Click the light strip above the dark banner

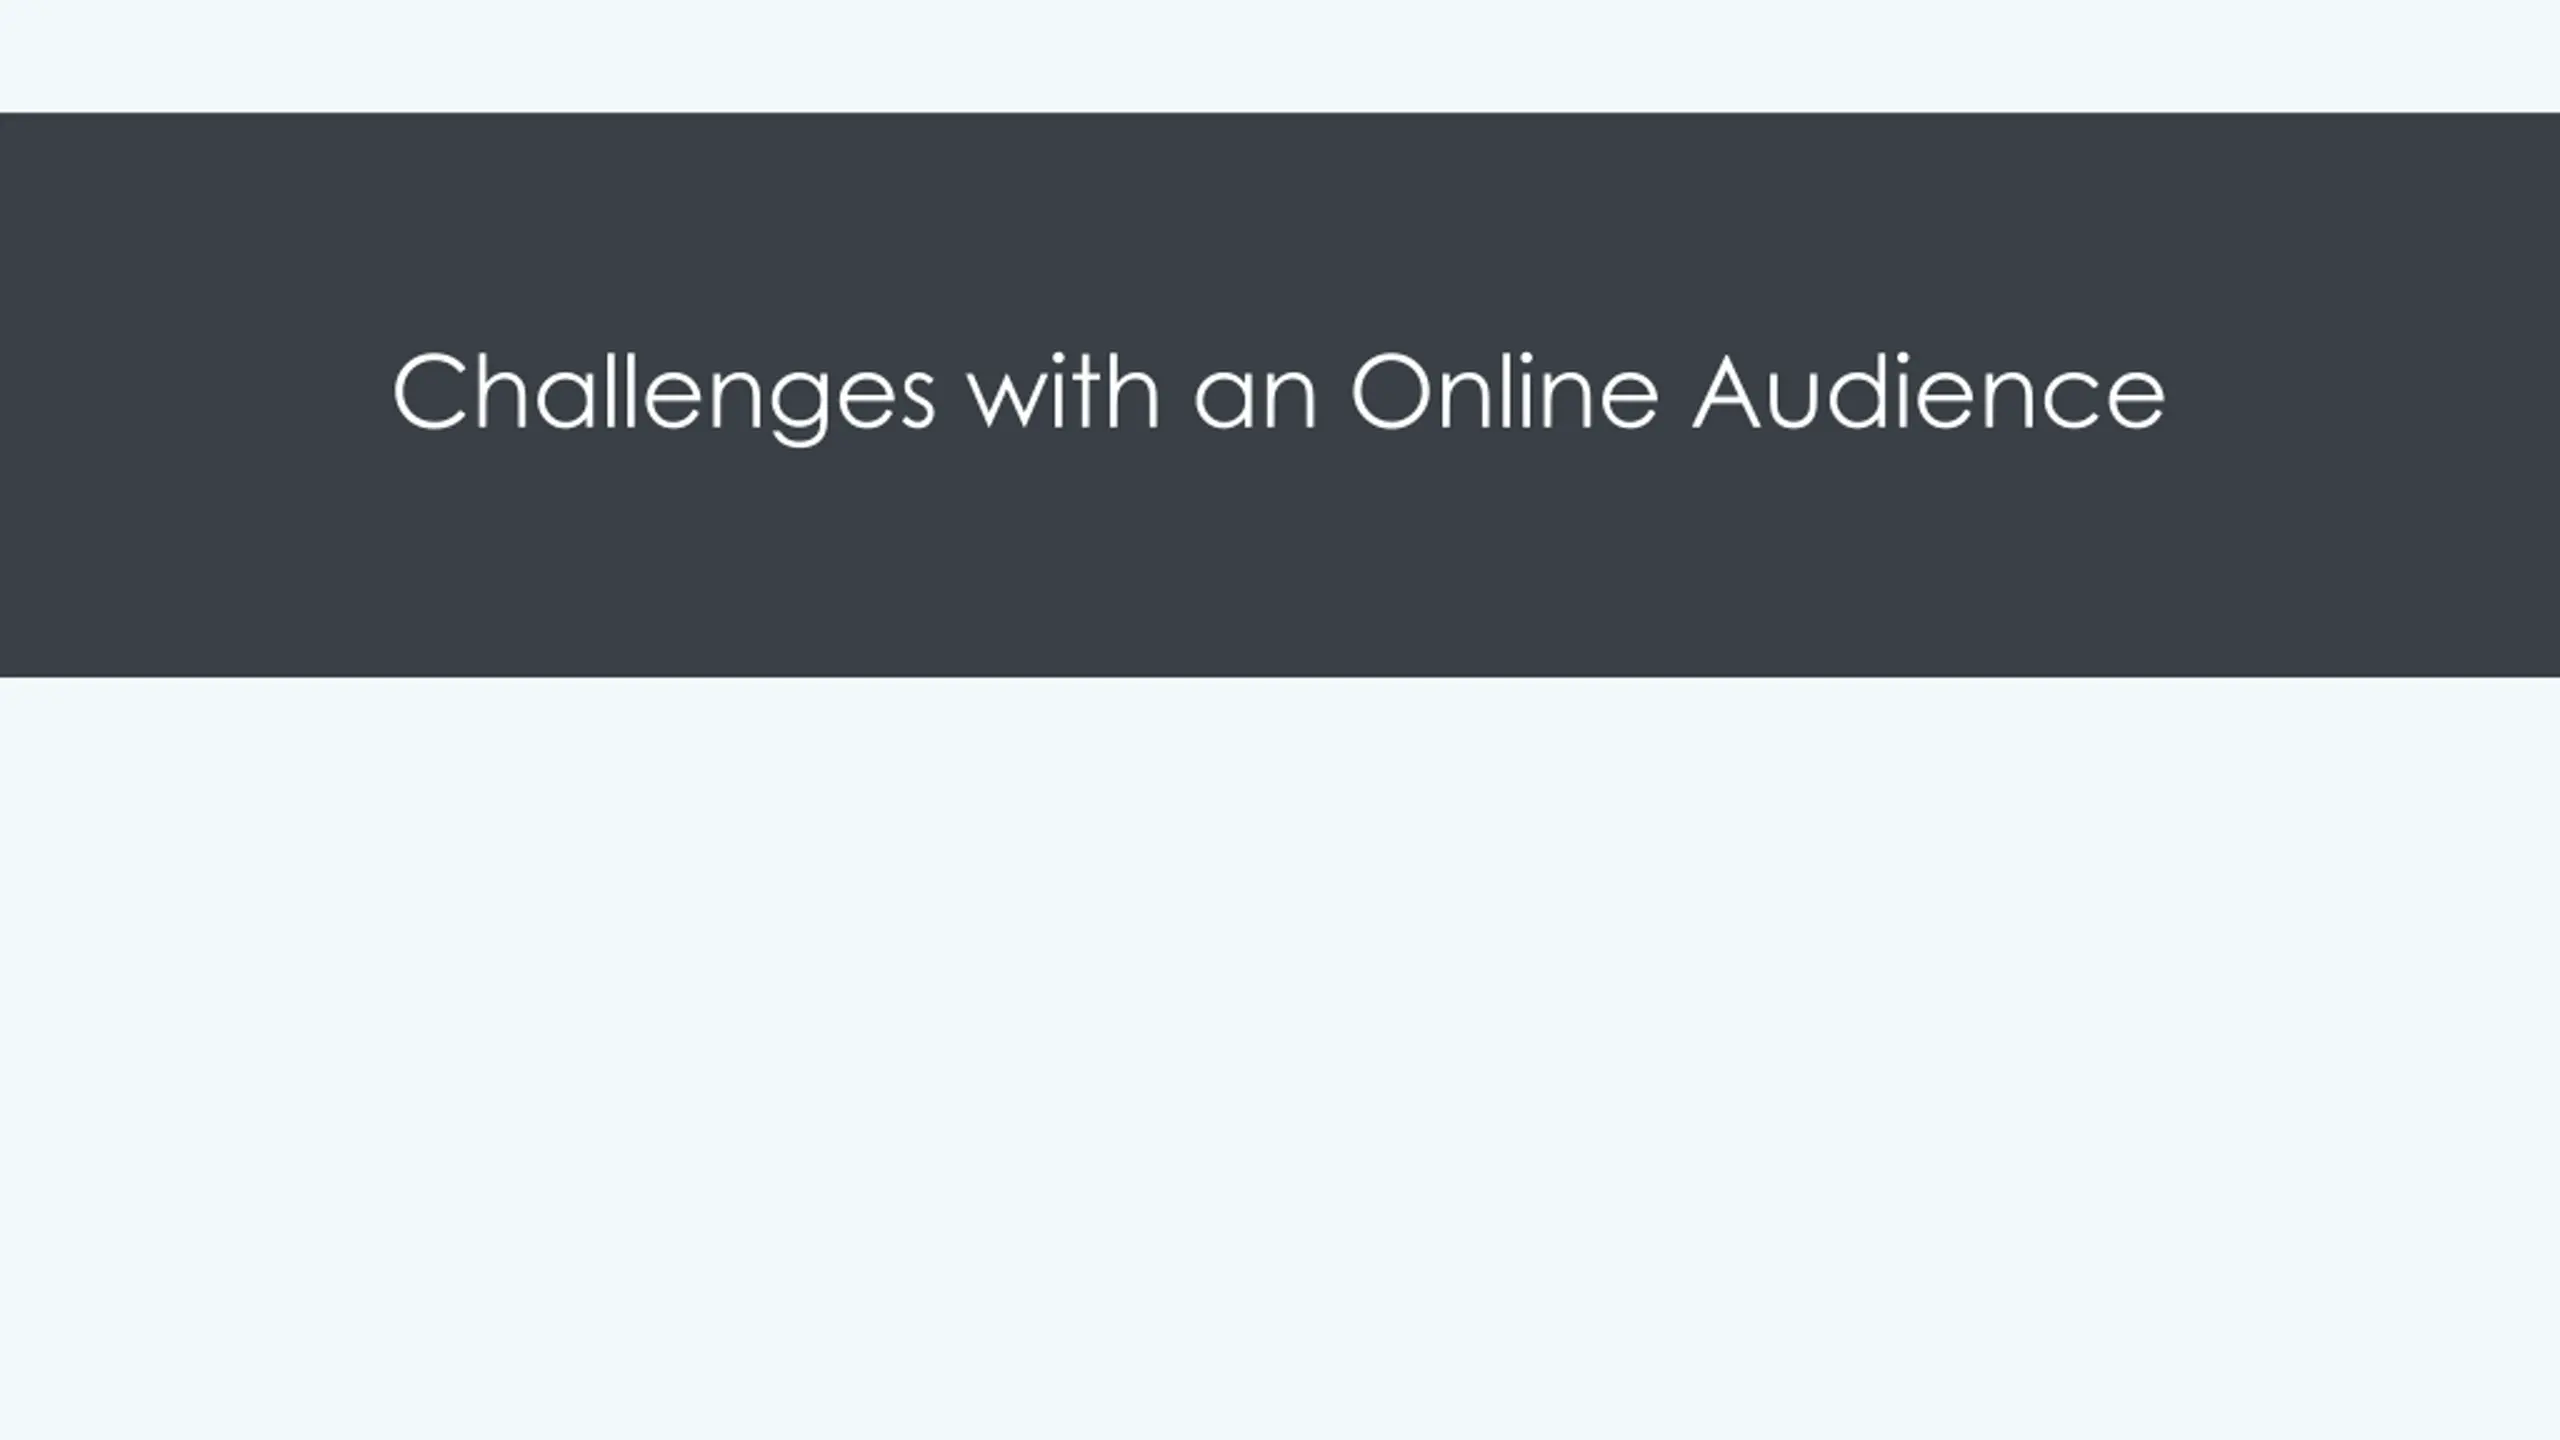pos(1280,56)
